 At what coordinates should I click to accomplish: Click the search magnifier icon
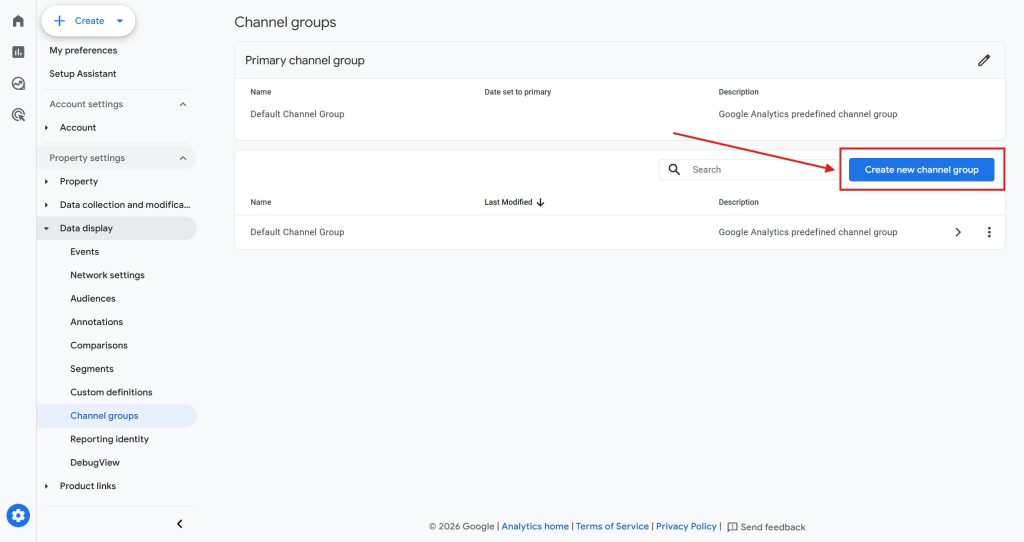coord(674,169)
